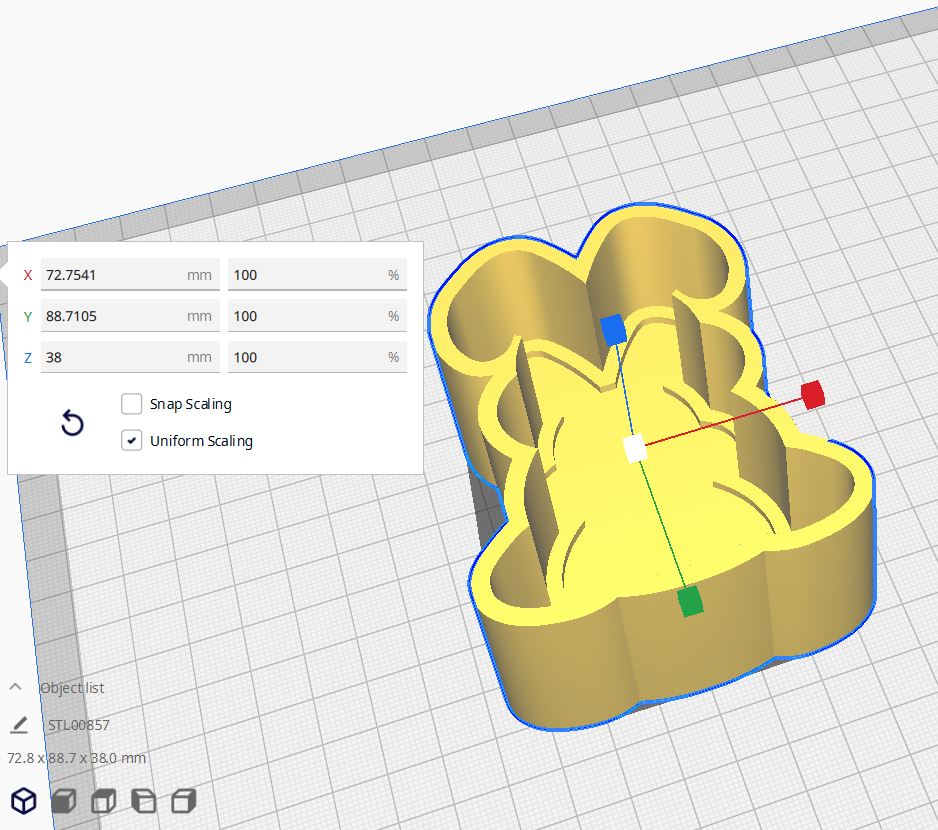Click the pencil icon beside STL00857
The width and height of the screenshot is (938, 830).
tap(21, 724)
